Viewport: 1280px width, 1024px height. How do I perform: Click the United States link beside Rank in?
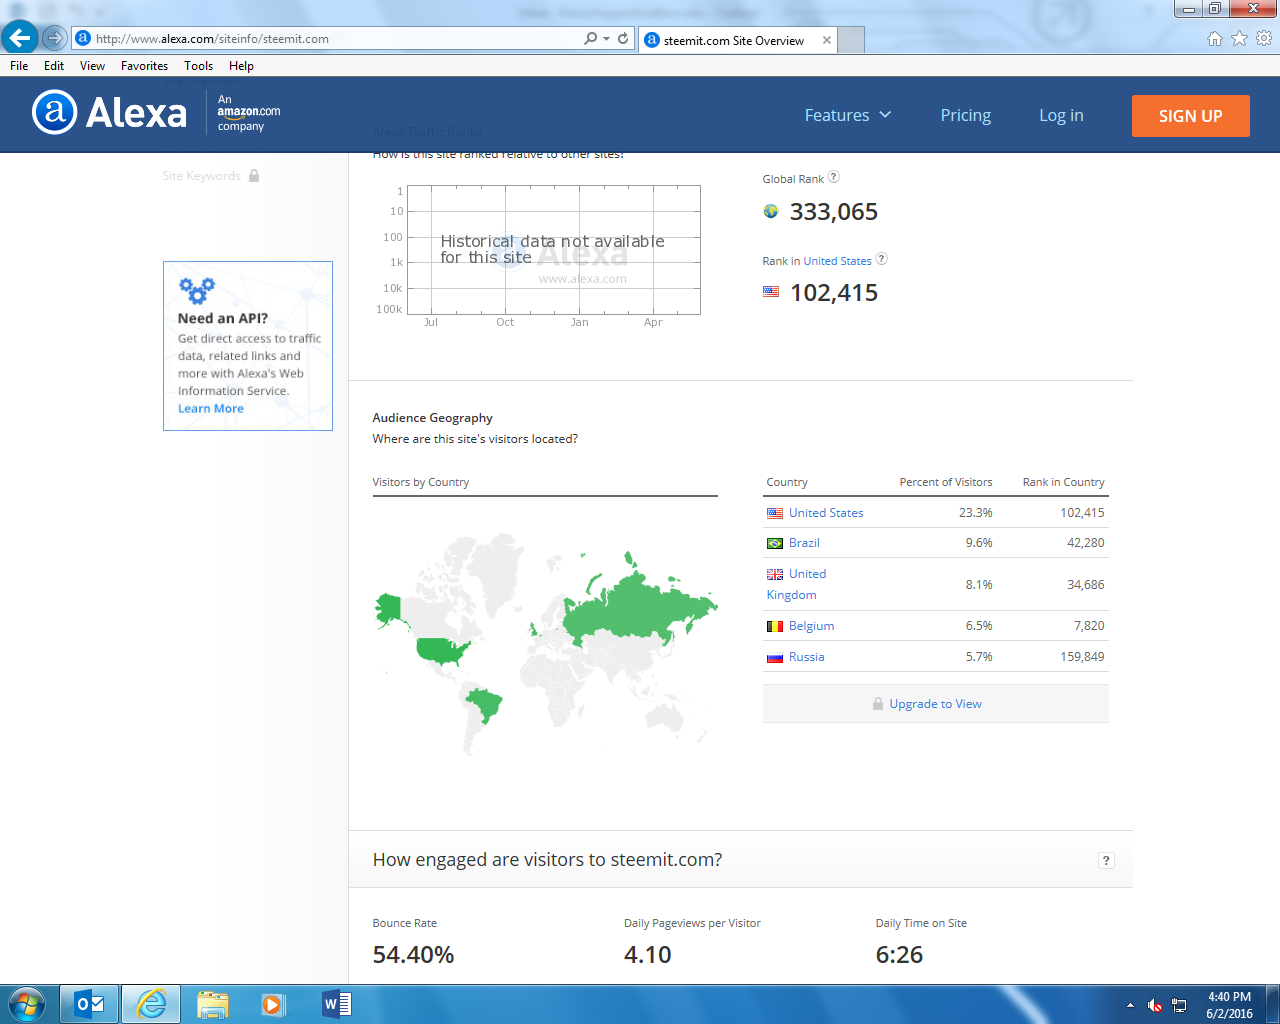837,261
